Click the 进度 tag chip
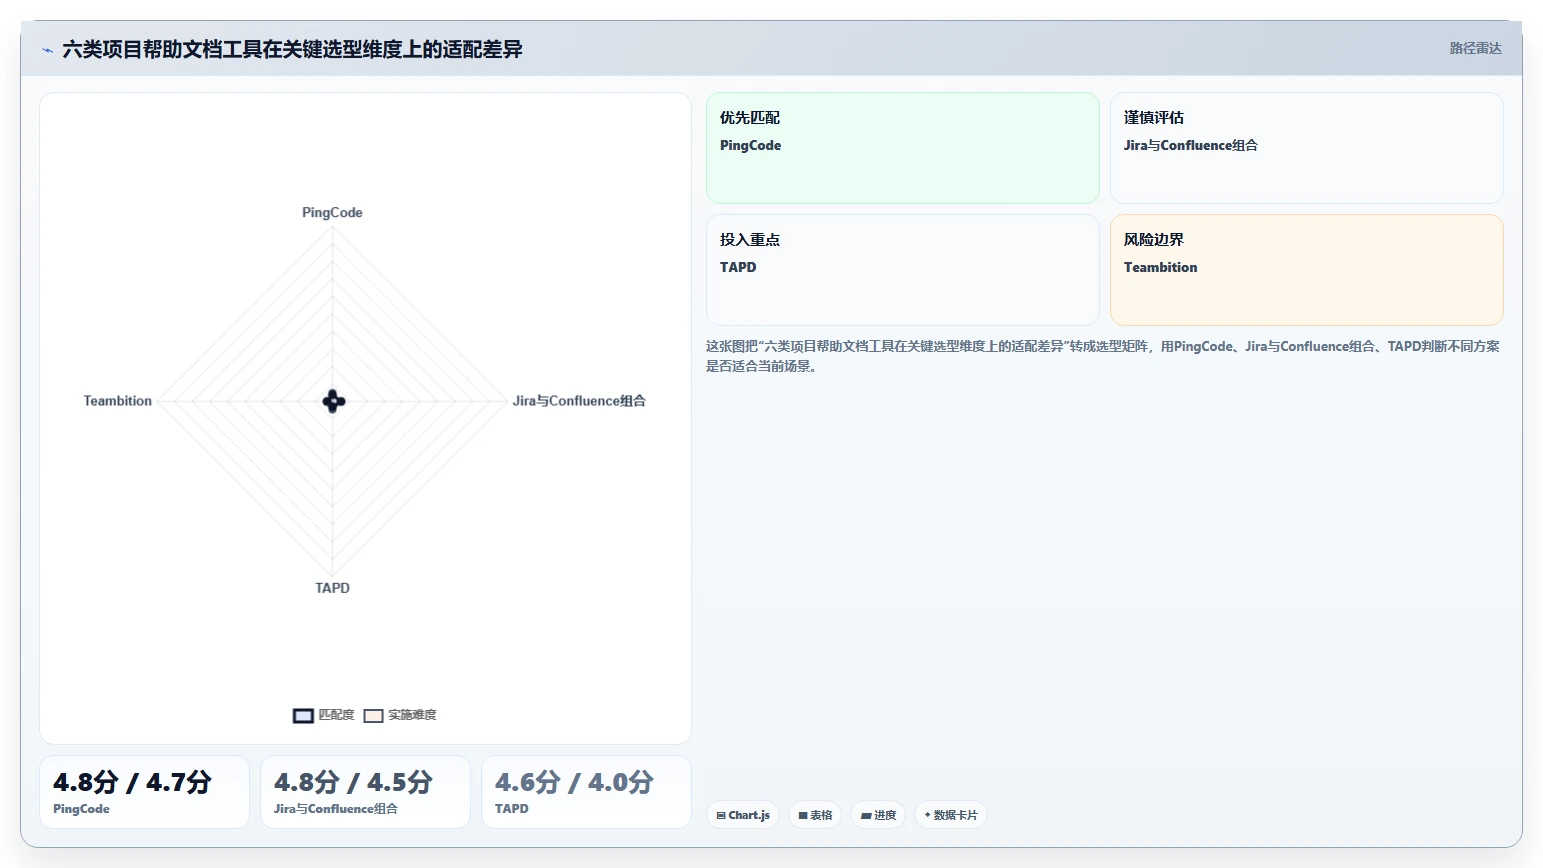 (x=878, y=815)
